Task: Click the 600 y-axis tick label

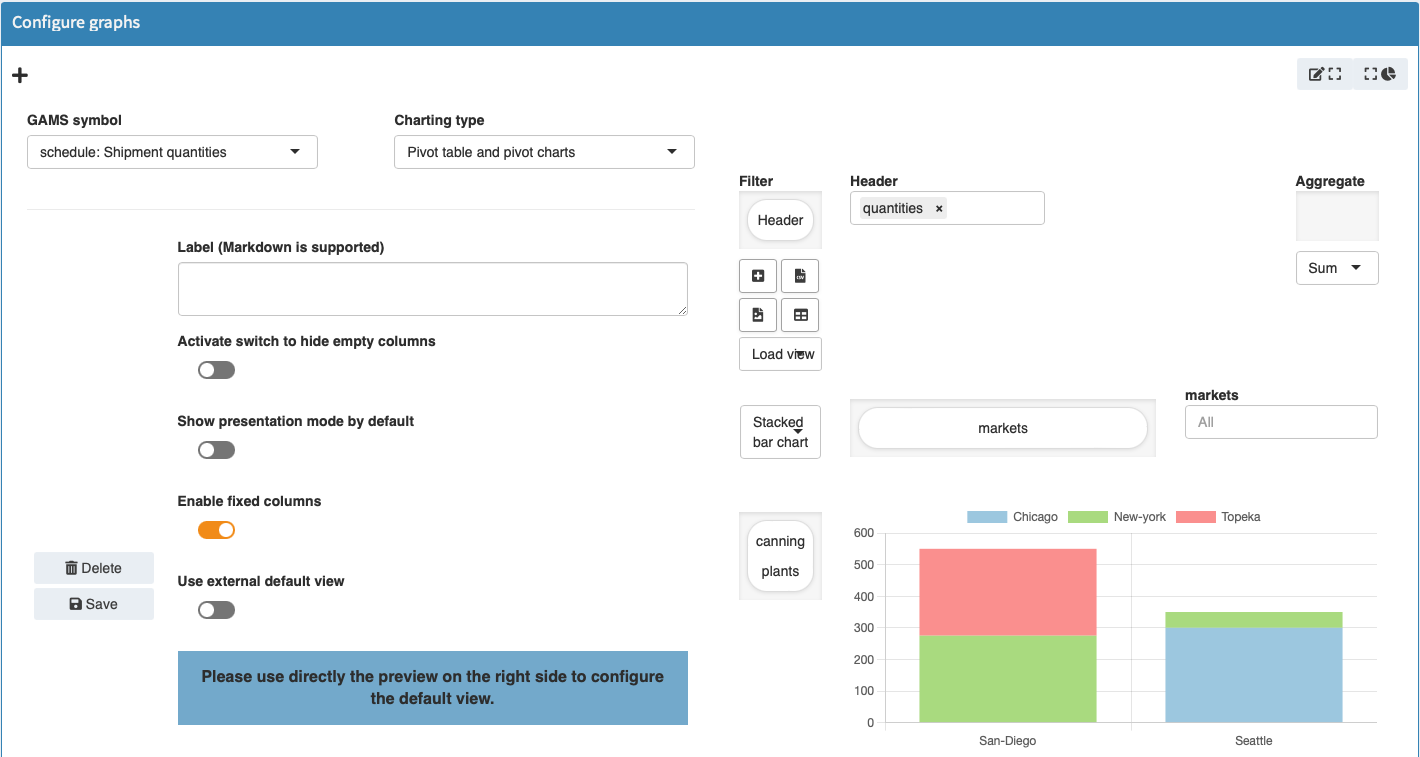Action: (864, 533)
